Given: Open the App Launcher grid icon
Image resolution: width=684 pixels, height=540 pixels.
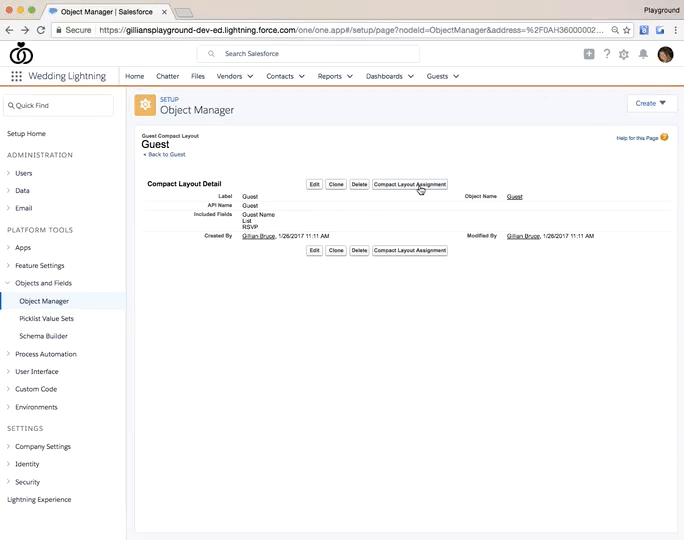Looking at the screenshot, I should (x=16, y=76).
